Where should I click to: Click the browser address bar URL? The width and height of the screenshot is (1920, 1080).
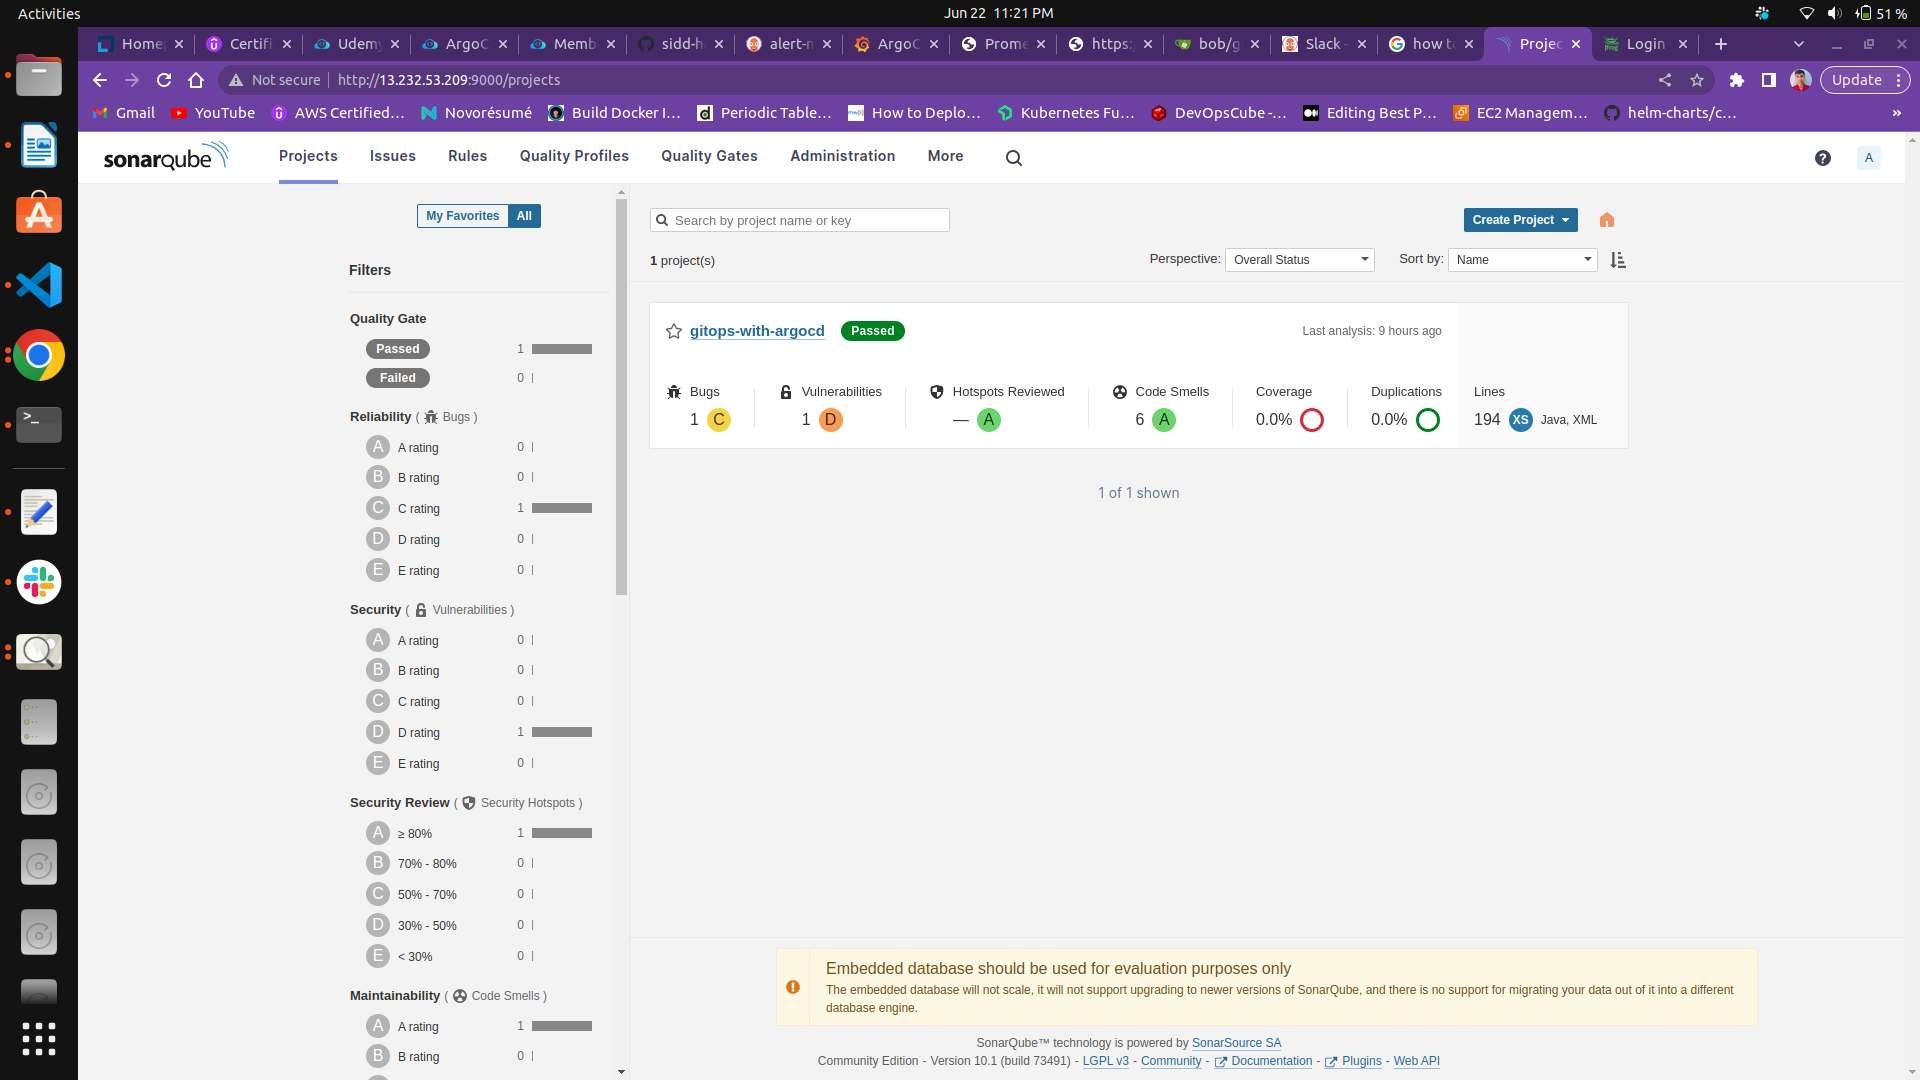[448, 80]
